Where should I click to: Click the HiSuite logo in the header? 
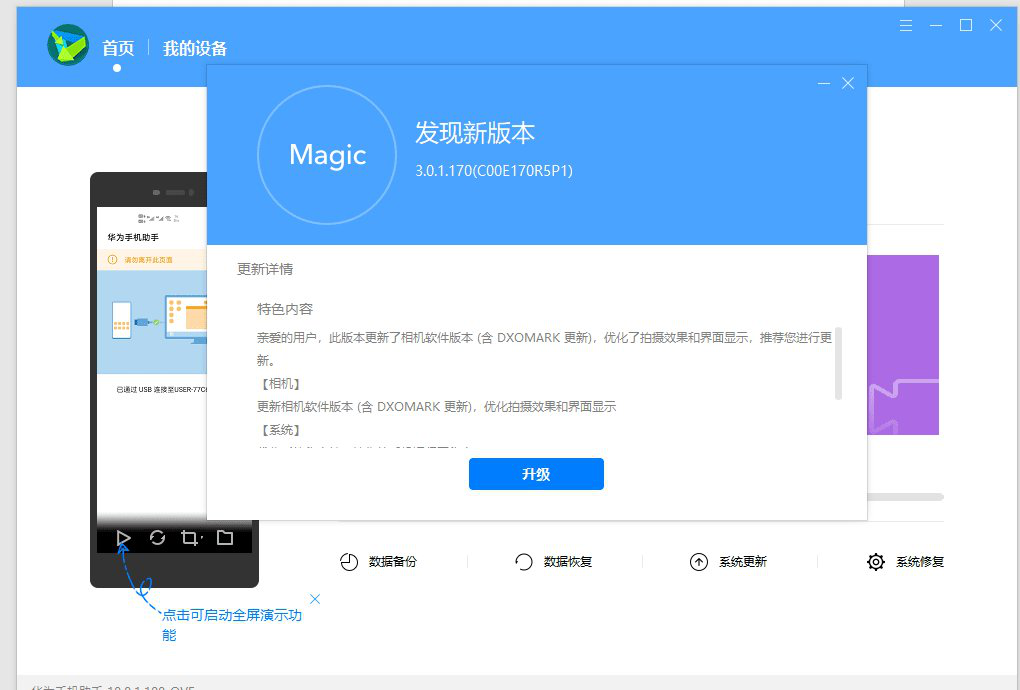(68, 45)
